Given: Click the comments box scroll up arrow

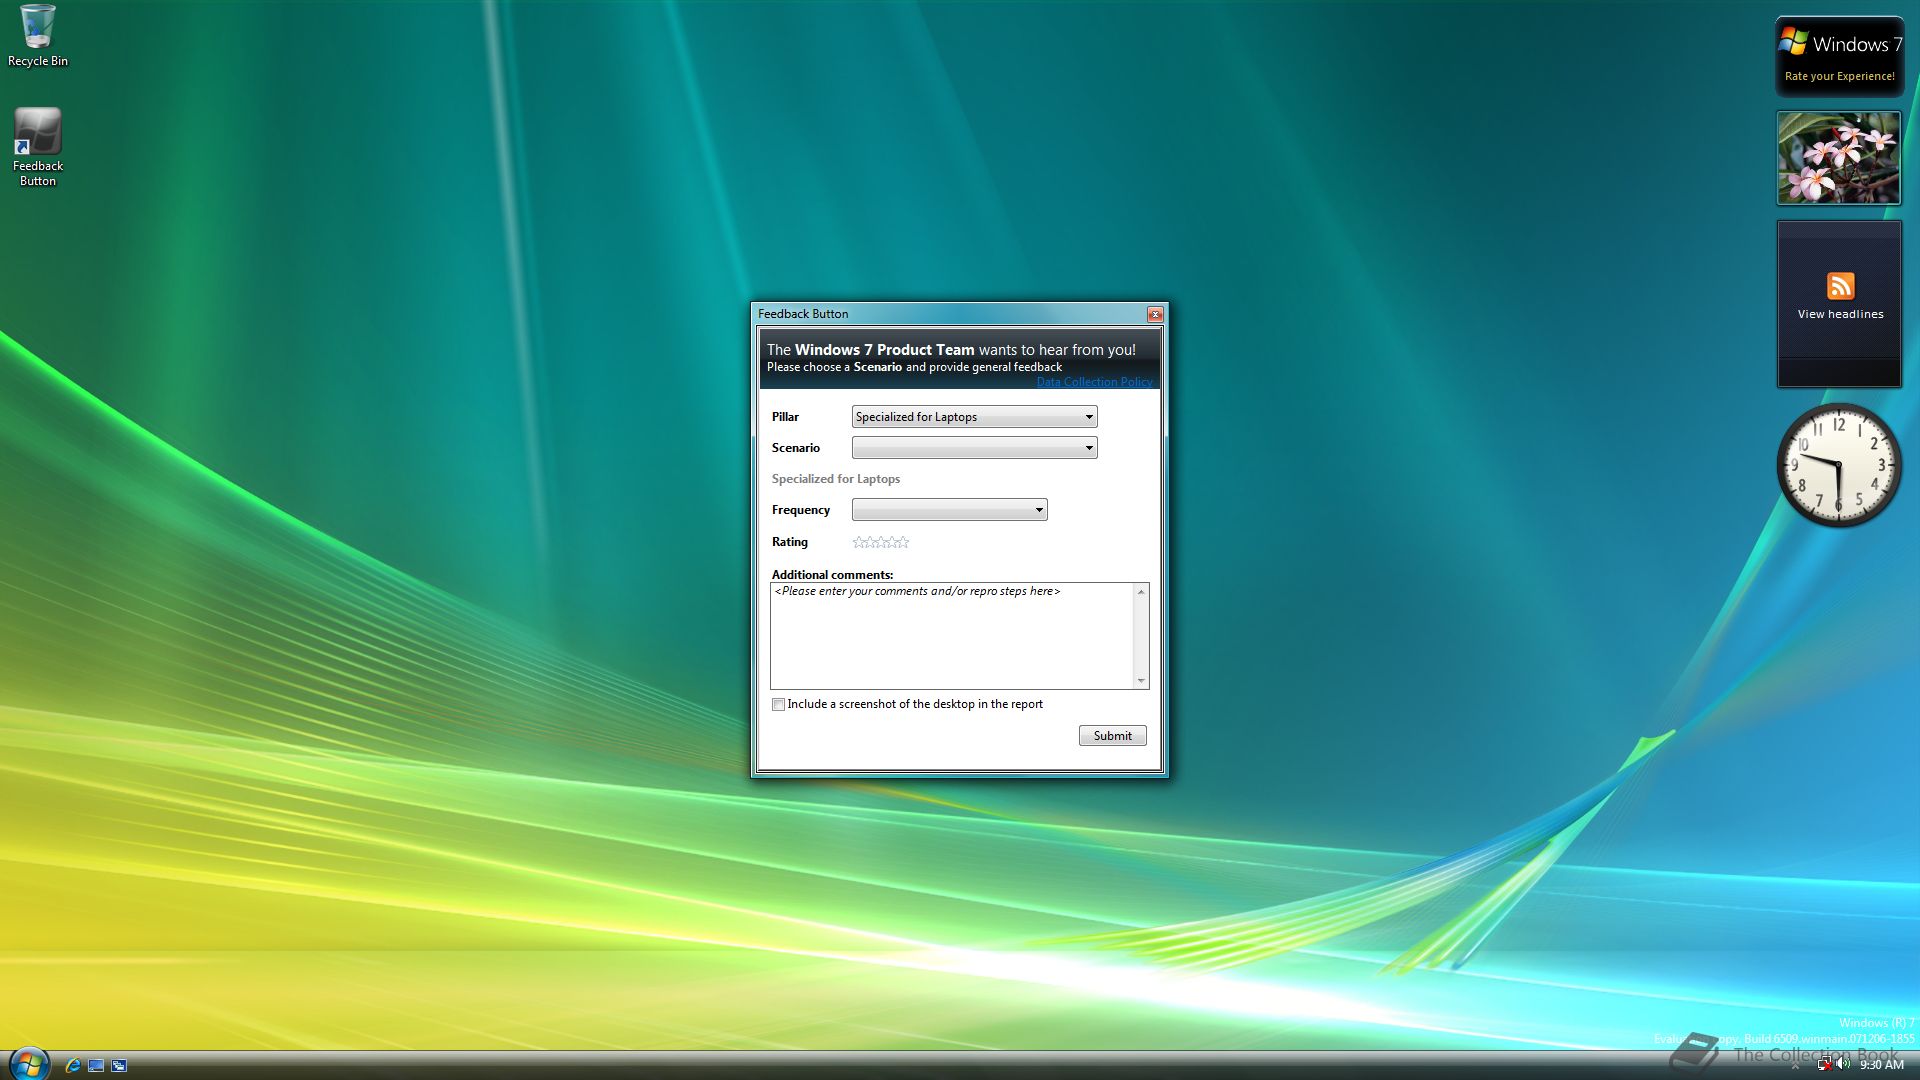Looking at the screenshot, I should click(x=1141, y=592).
